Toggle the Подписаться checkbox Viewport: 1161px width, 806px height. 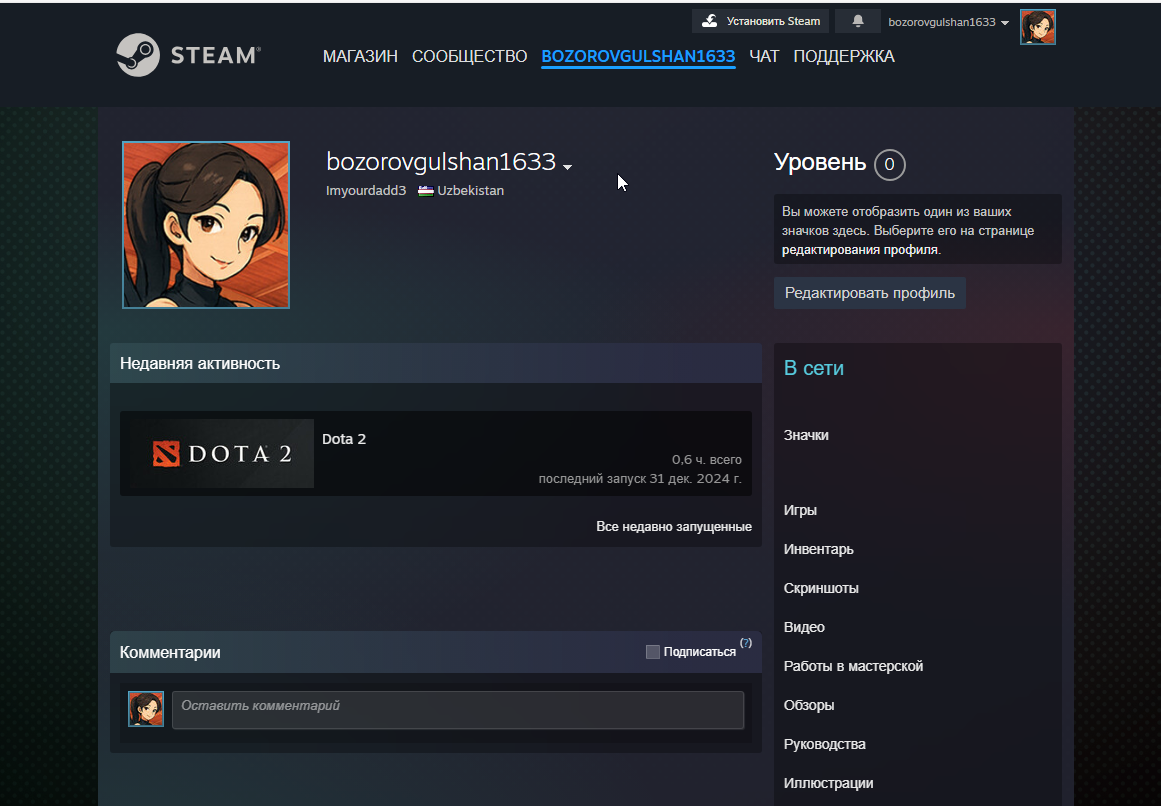tap(652, 652)
